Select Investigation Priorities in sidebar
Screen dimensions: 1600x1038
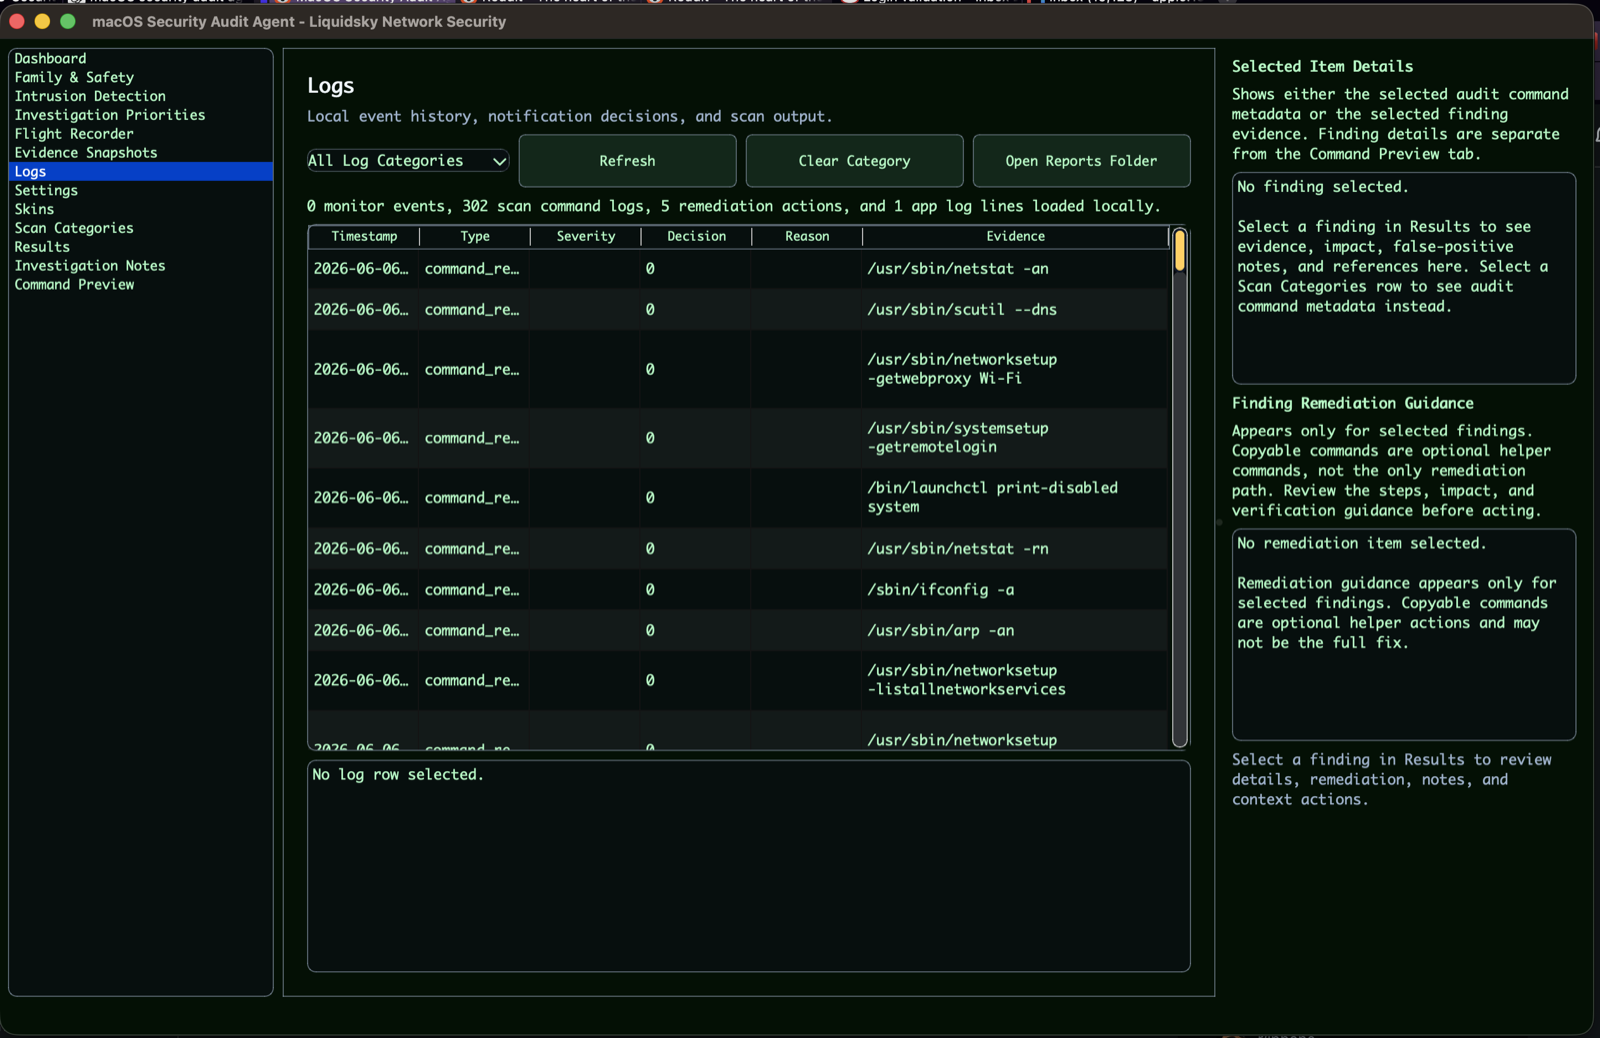coord(141,115)
